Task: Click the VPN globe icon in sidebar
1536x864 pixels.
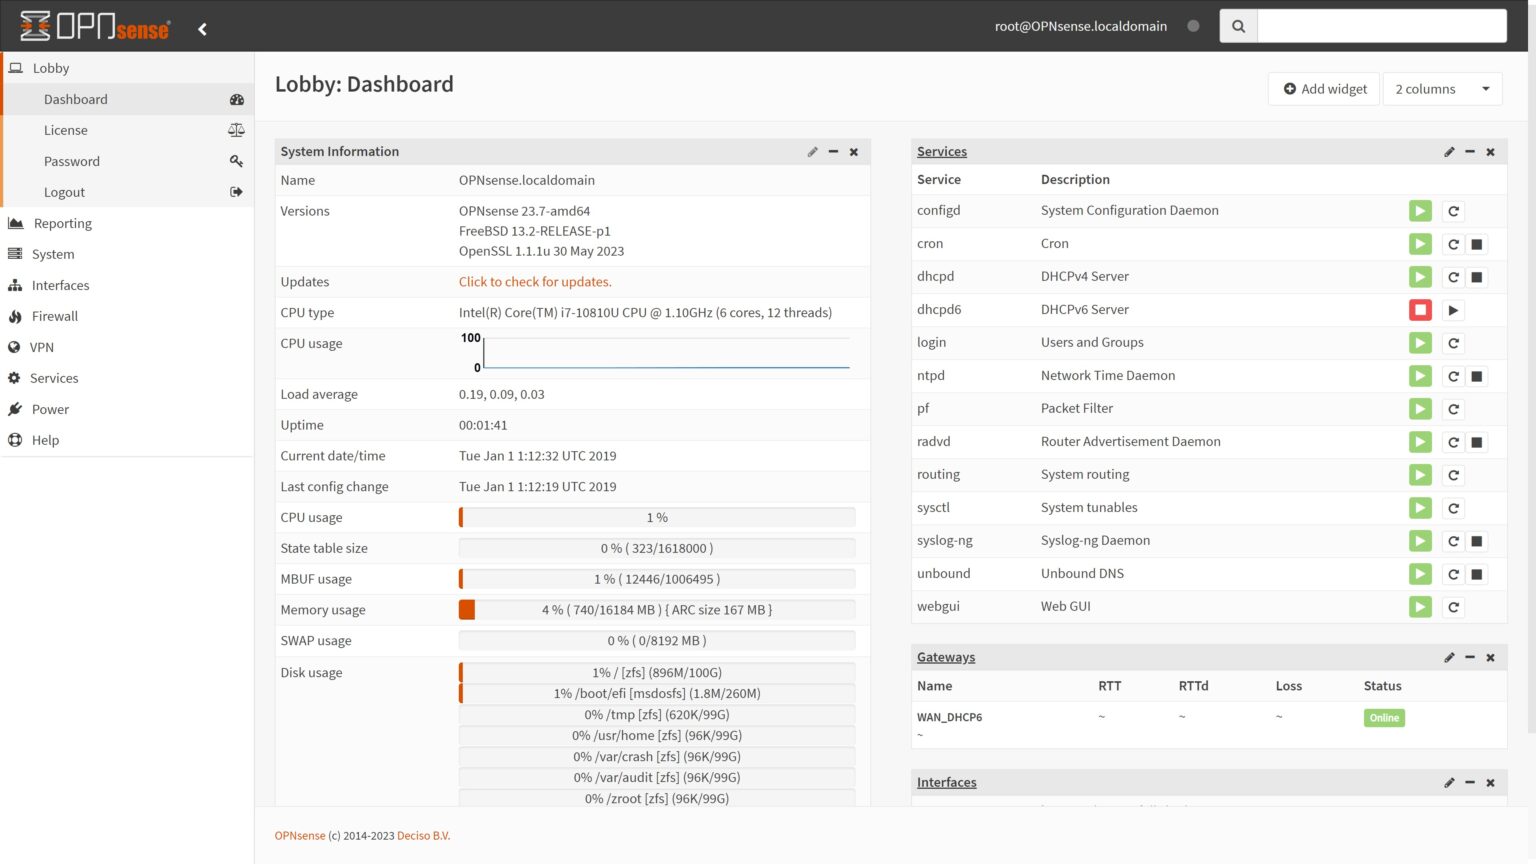Action: [x=15, y=347]
